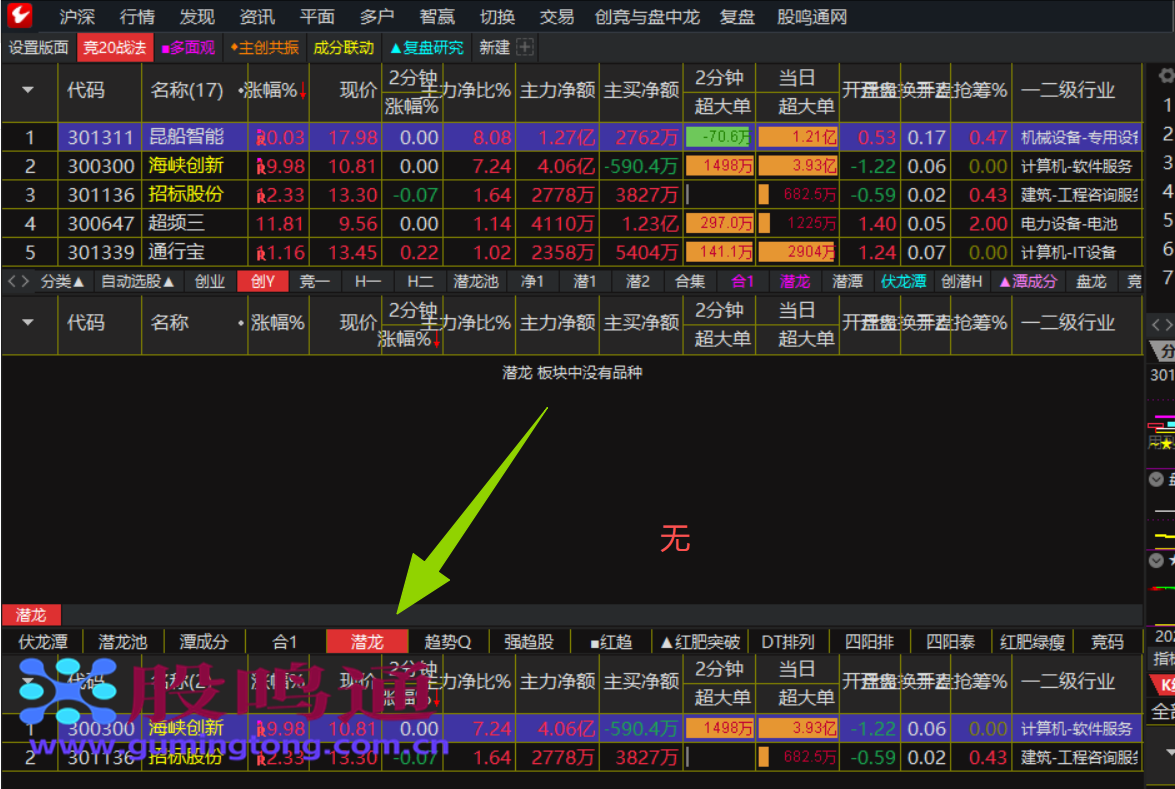
Task: Select the 四阳排 tab
Action: 869,641
